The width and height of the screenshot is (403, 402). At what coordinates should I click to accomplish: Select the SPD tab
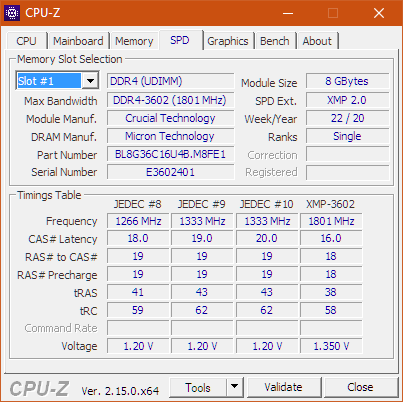pyautogui.click(x=180, y=40)
